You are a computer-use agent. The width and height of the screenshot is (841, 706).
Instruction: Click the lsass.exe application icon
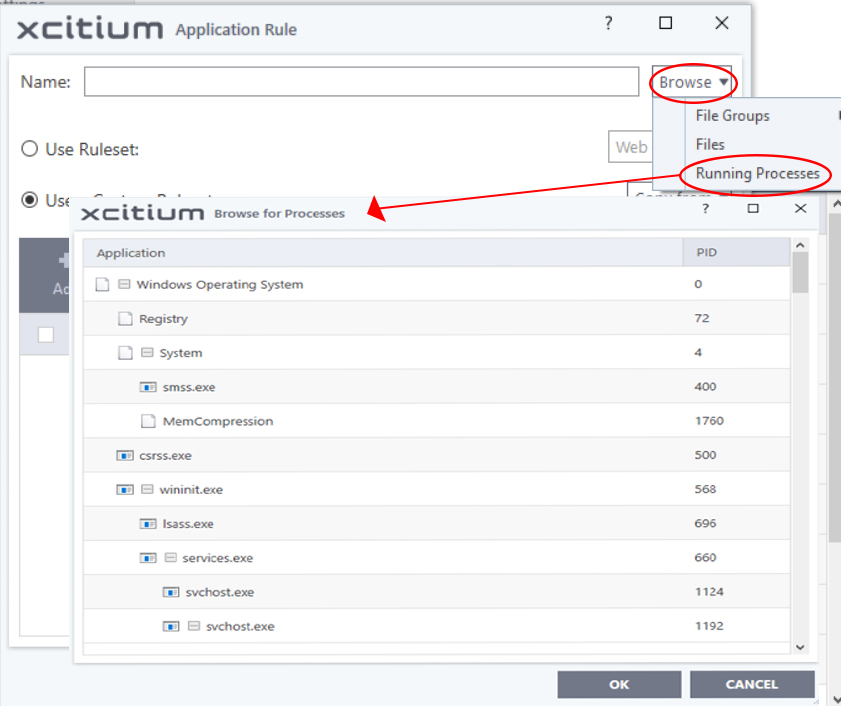point(148,524)
